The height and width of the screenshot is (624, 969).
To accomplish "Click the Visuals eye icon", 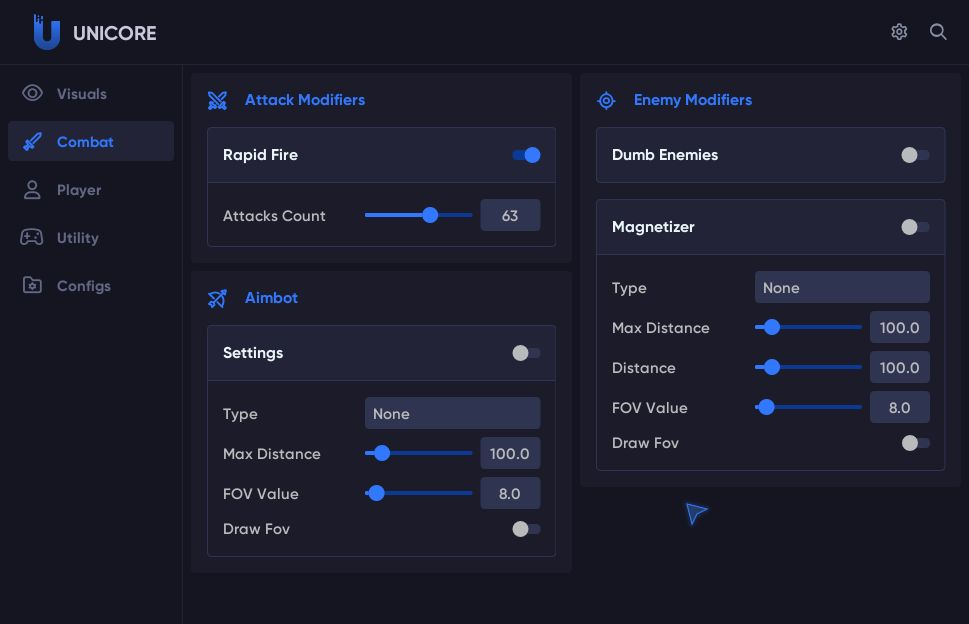I will coord(32,93).
